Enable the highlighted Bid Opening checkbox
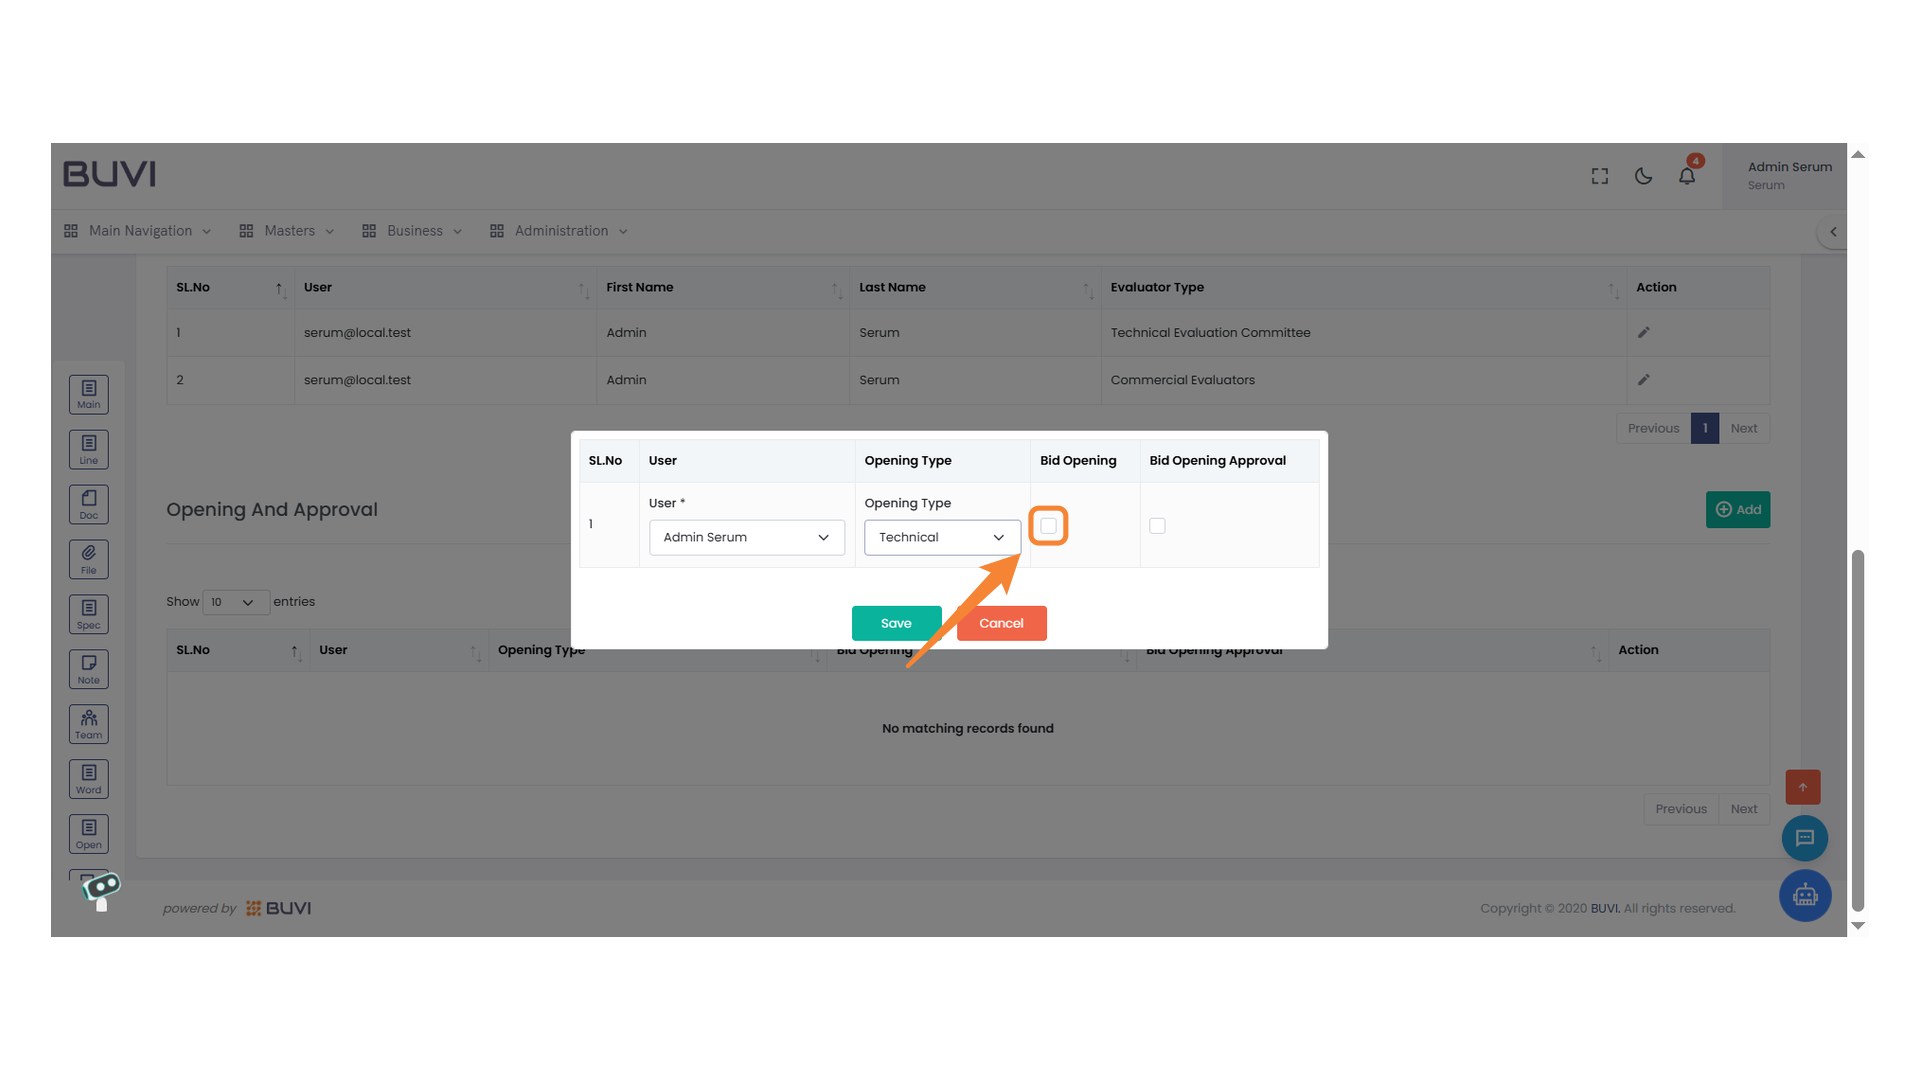The width and height of the screenshot is (1920, 1080). pos(1048,525)
